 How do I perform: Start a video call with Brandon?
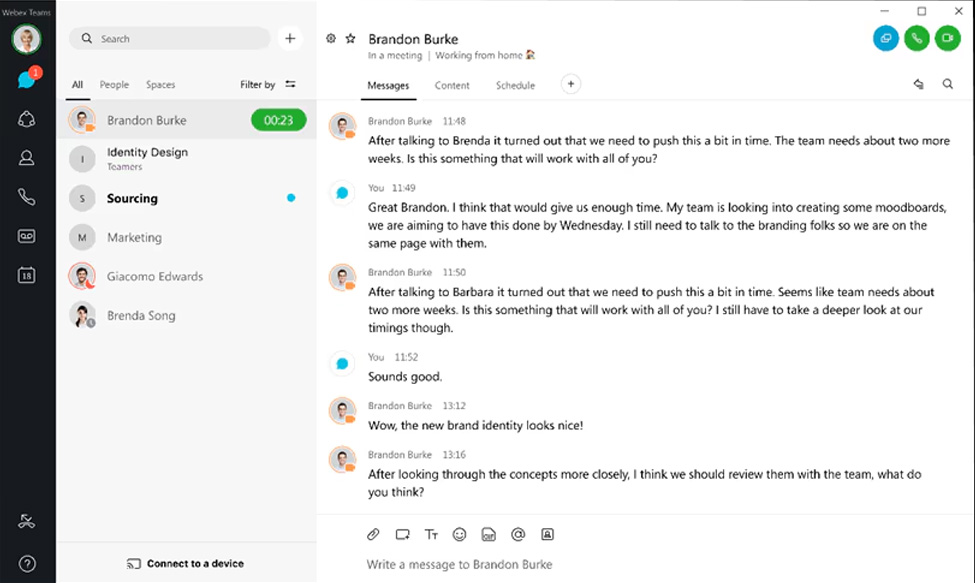(x=947, y=38)
